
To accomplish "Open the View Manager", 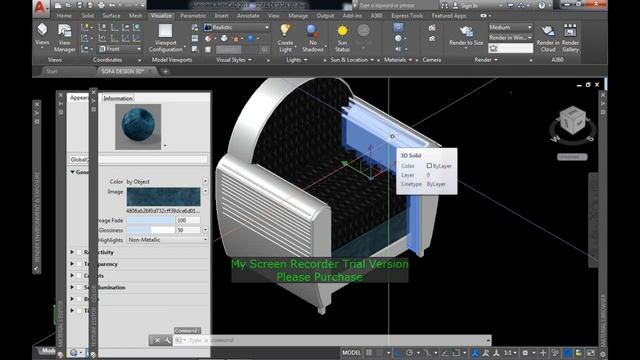I will pyautogui.click(x=64, y=38).
